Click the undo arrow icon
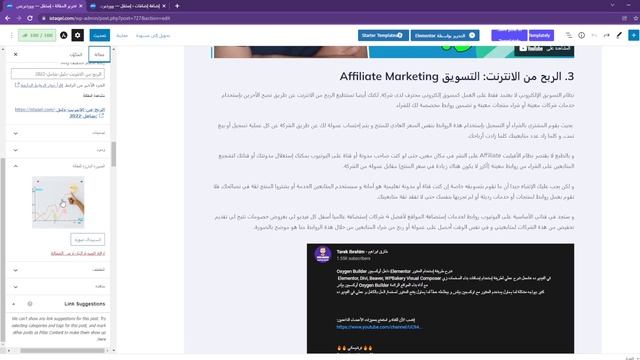The width and height of the screenshot is (640, 360). coord(594,36)
